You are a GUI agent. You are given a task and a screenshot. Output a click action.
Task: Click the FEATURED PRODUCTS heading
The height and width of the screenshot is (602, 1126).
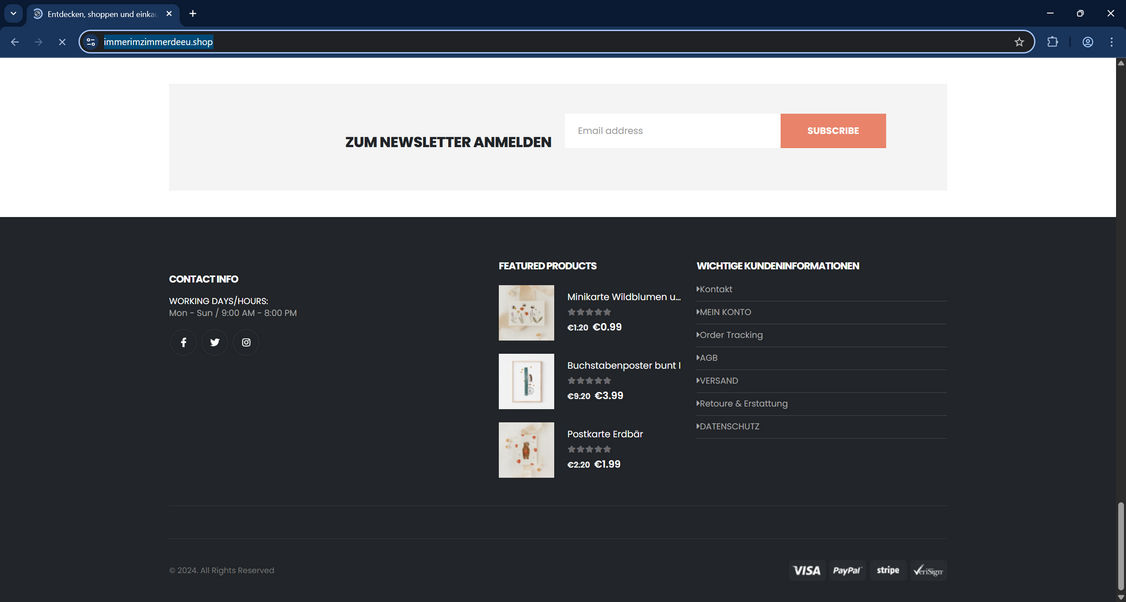tap(548, 266)
